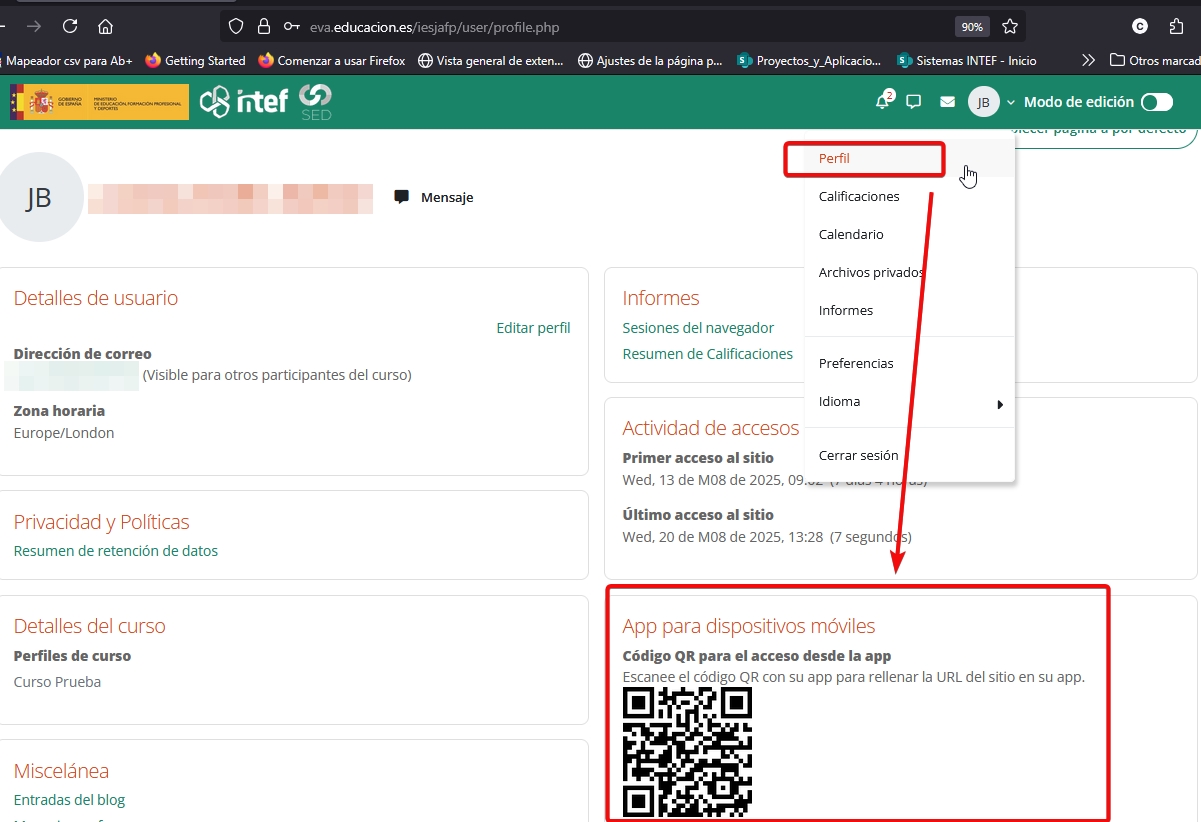Click the browser address bar URL
This screenshot has width=1201, height=822.
pos(434,27)
